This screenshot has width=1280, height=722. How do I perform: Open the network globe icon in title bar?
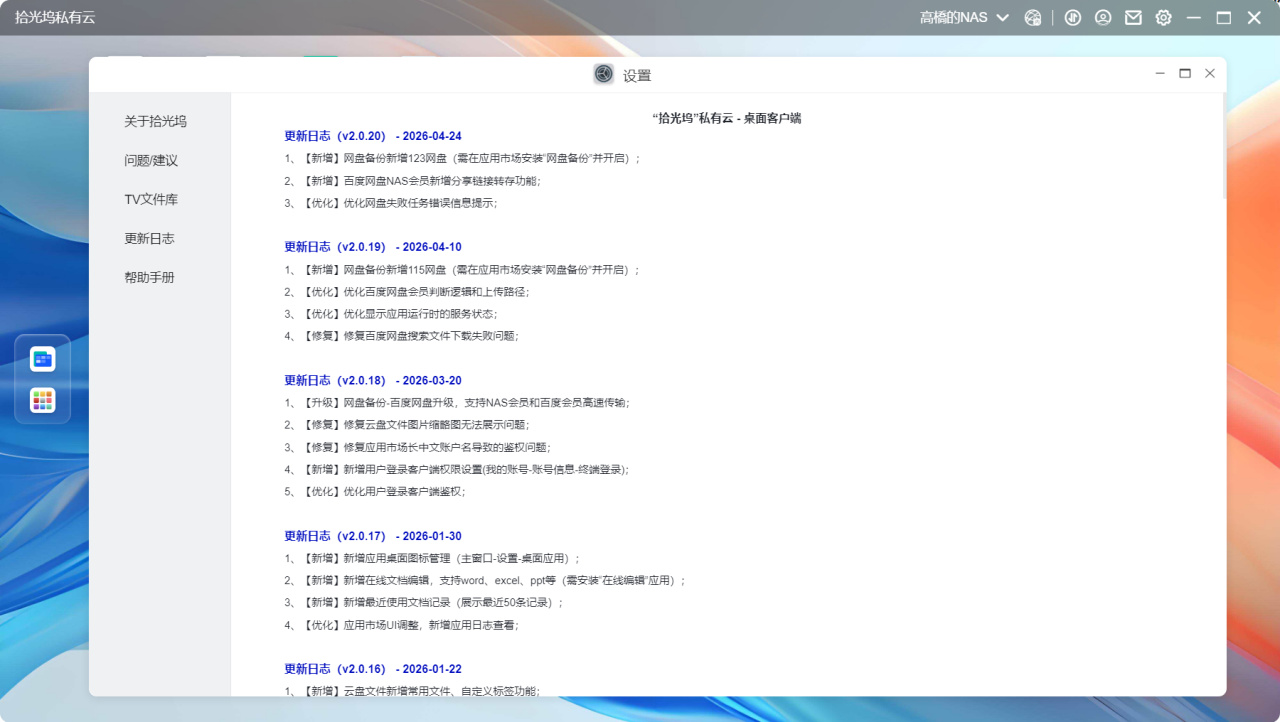(1034, 18)
